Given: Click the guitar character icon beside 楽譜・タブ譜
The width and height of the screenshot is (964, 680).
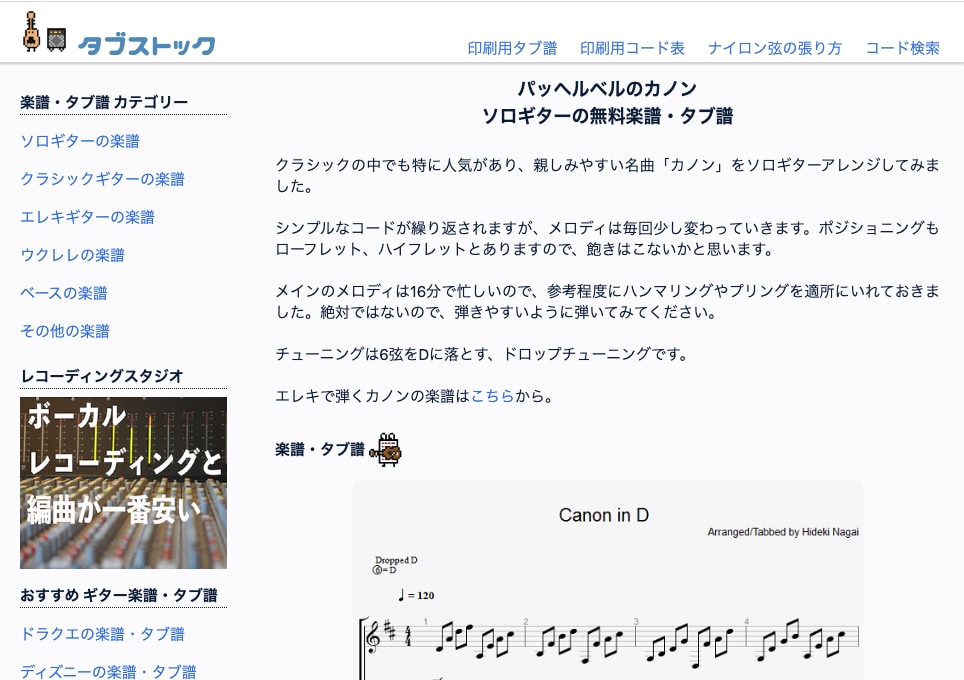Looking at the screenshot, I should point(385,449).
